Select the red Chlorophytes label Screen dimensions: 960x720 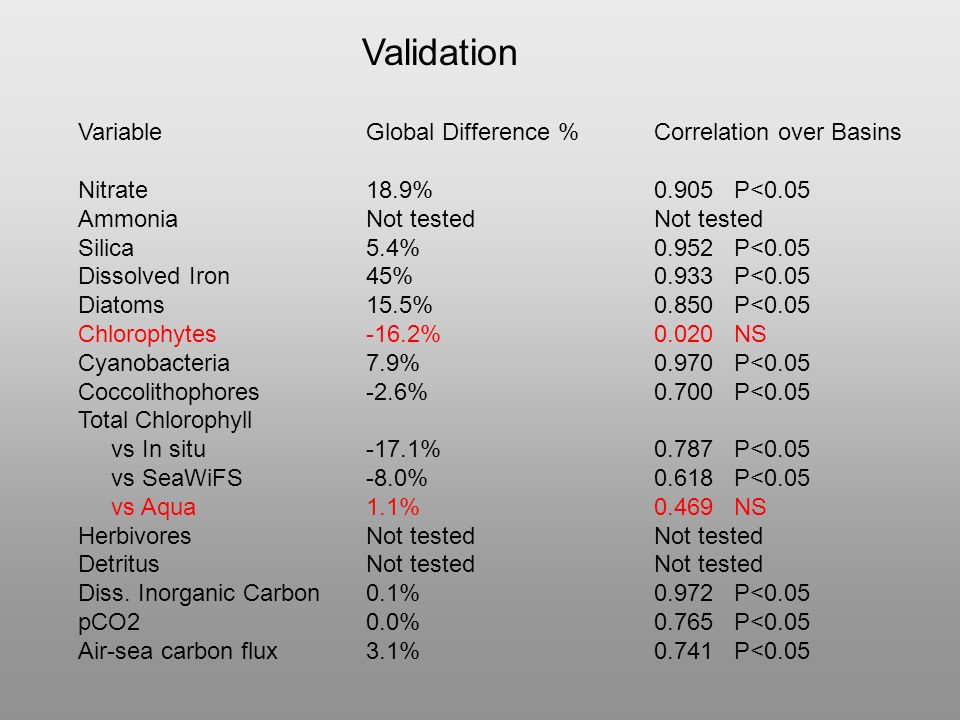pos(147,334)
